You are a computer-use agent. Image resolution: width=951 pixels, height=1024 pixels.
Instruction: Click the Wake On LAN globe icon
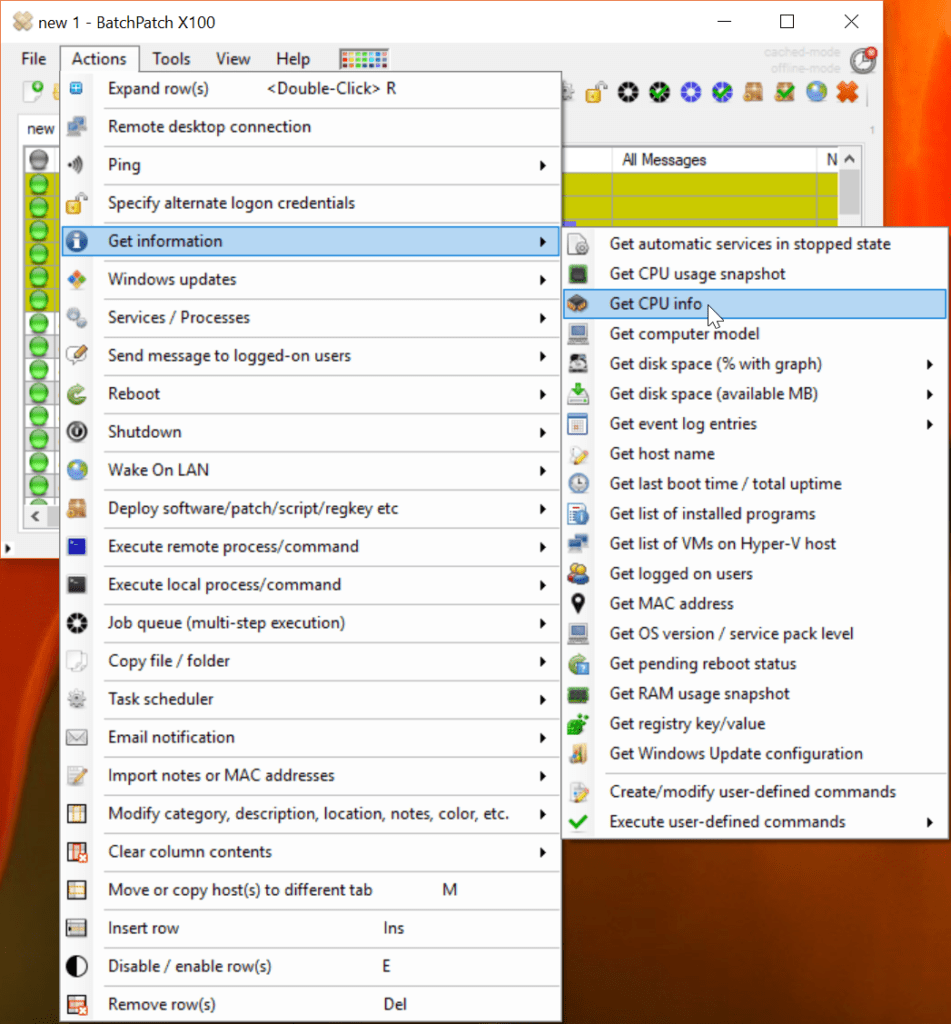coord(76,470)
